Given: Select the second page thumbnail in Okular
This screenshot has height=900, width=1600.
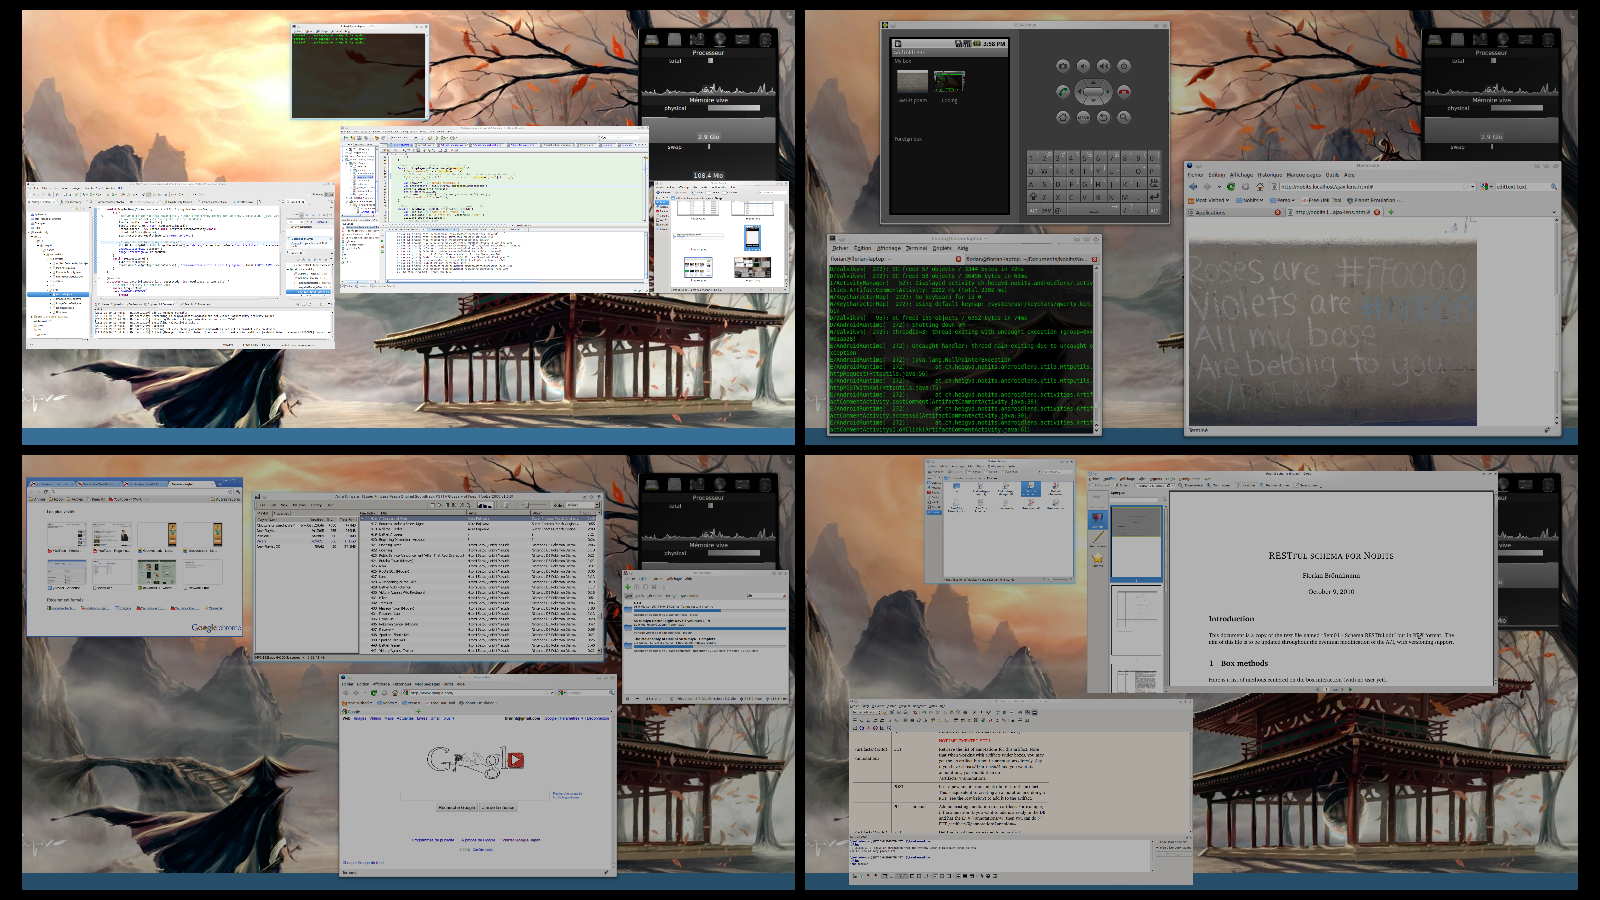Looking at the screenshot, I should [1136, 620].
